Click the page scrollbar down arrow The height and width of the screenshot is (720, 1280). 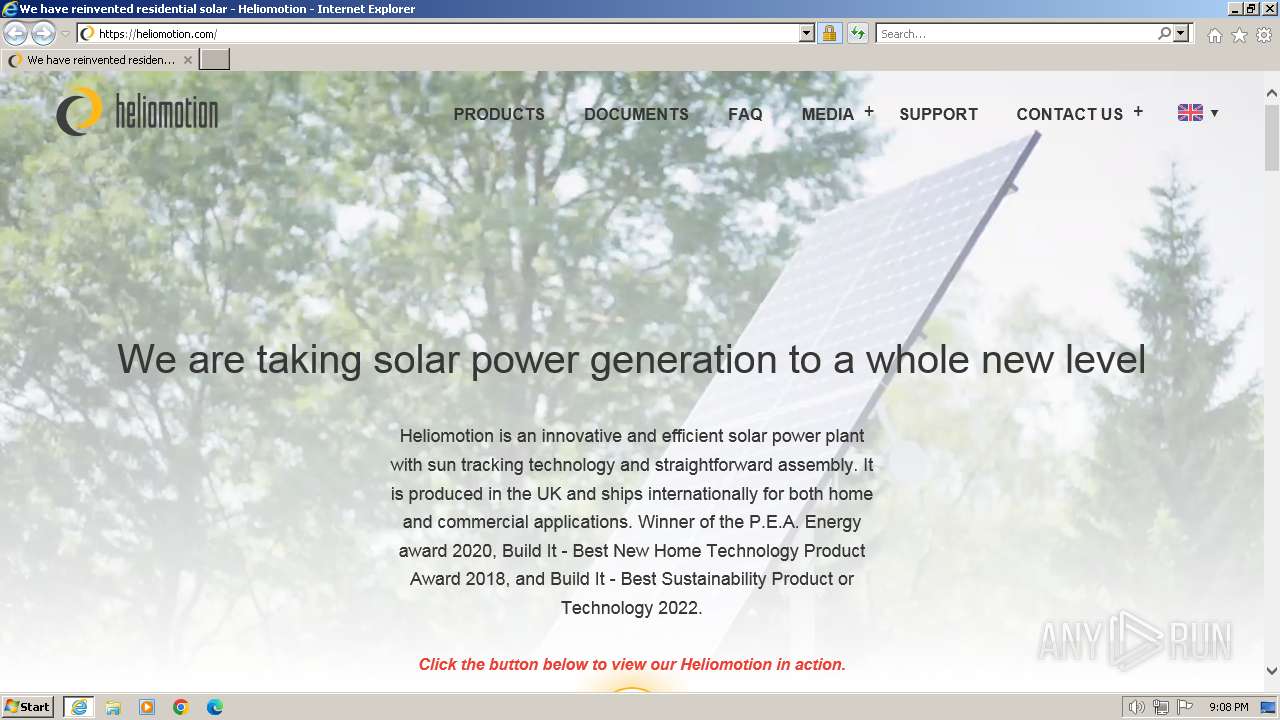1272,671
